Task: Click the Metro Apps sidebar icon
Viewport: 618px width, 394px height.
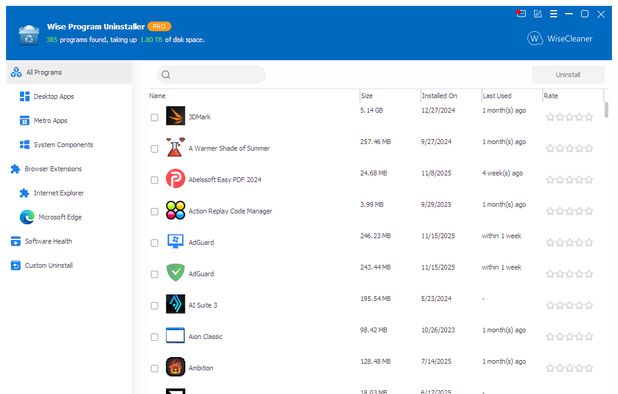Action: click(24, 121)
